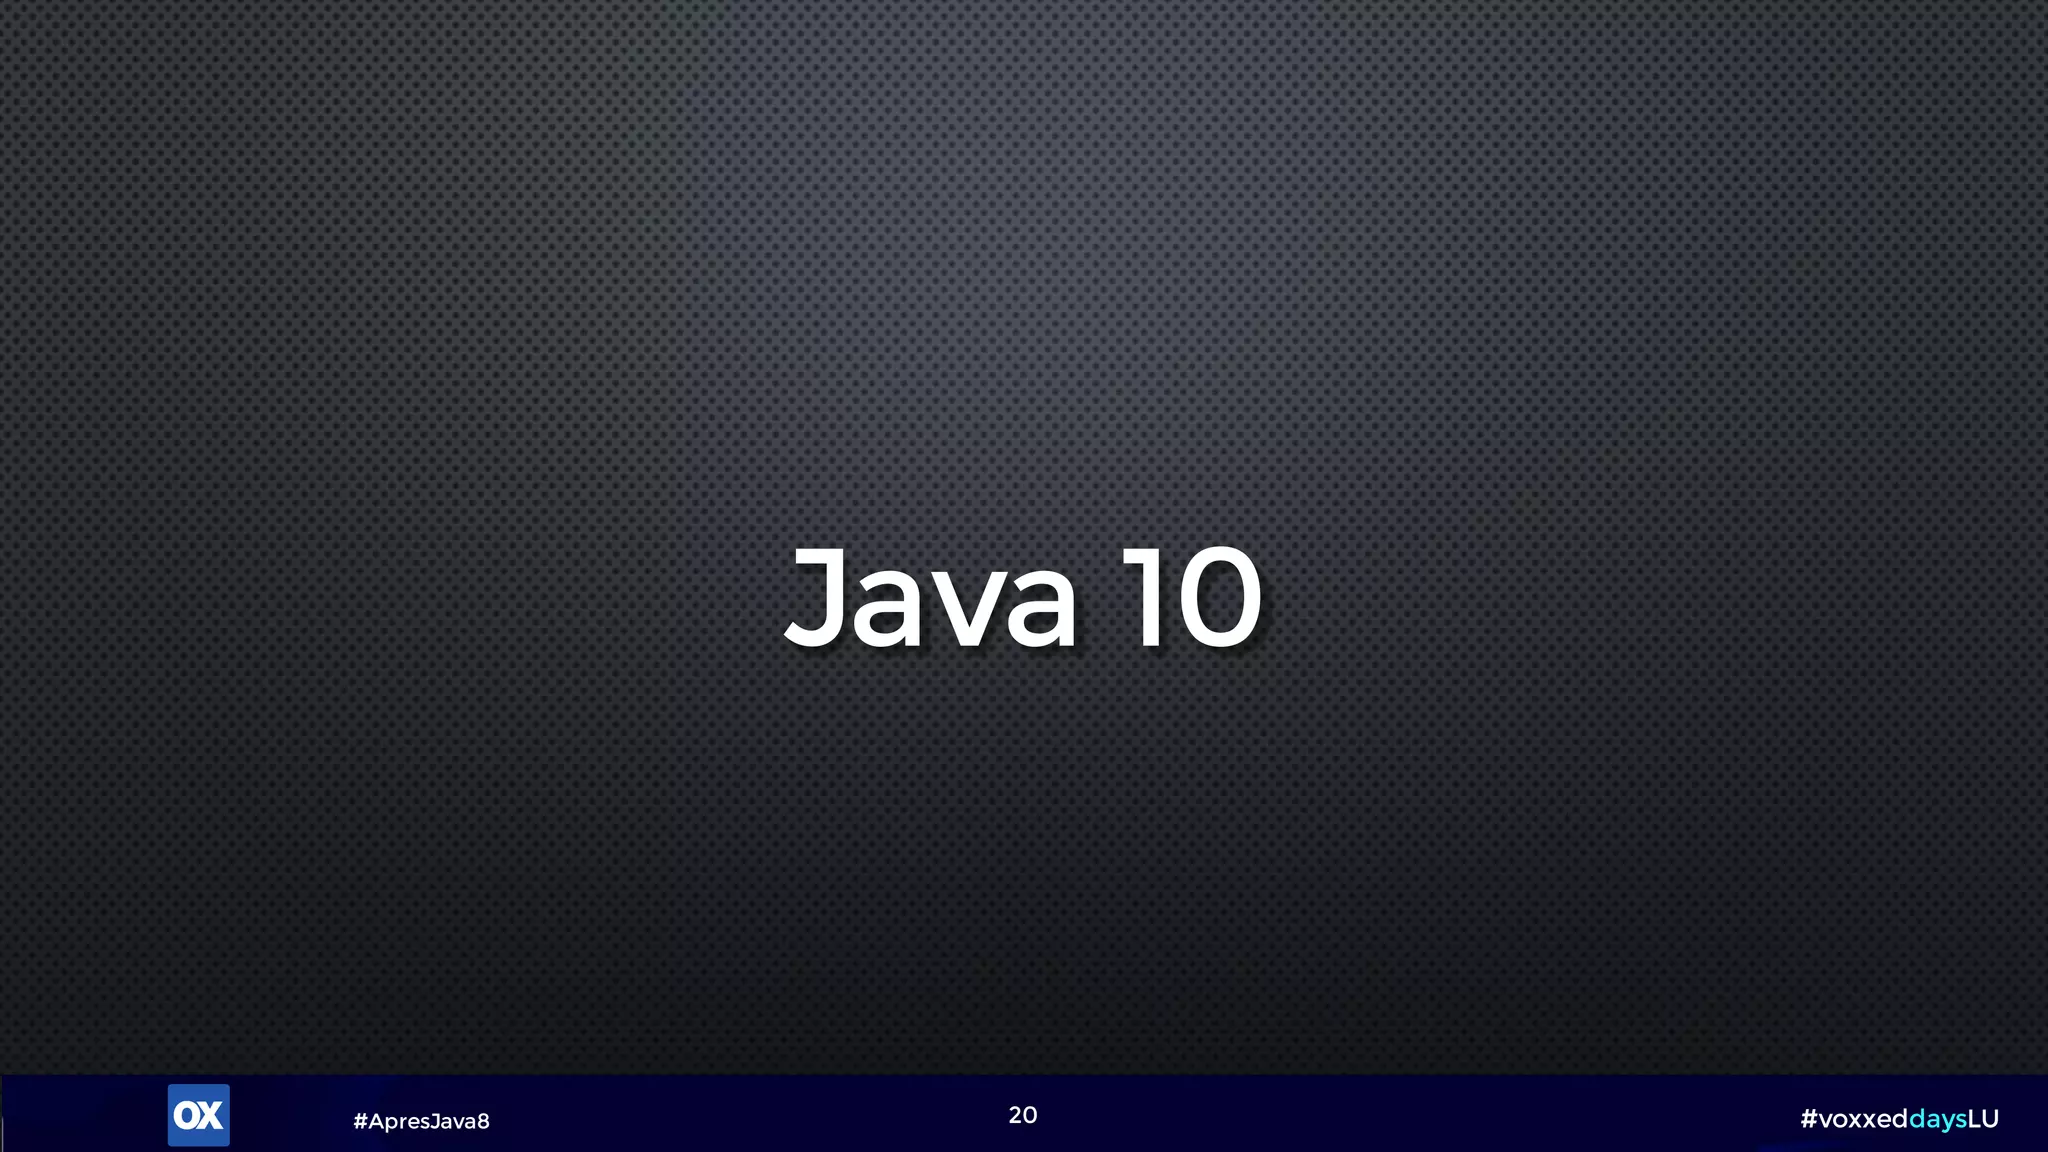Click the slide number 20
This screenshot has height=1152, width=2048.
click(1023, 1115)
